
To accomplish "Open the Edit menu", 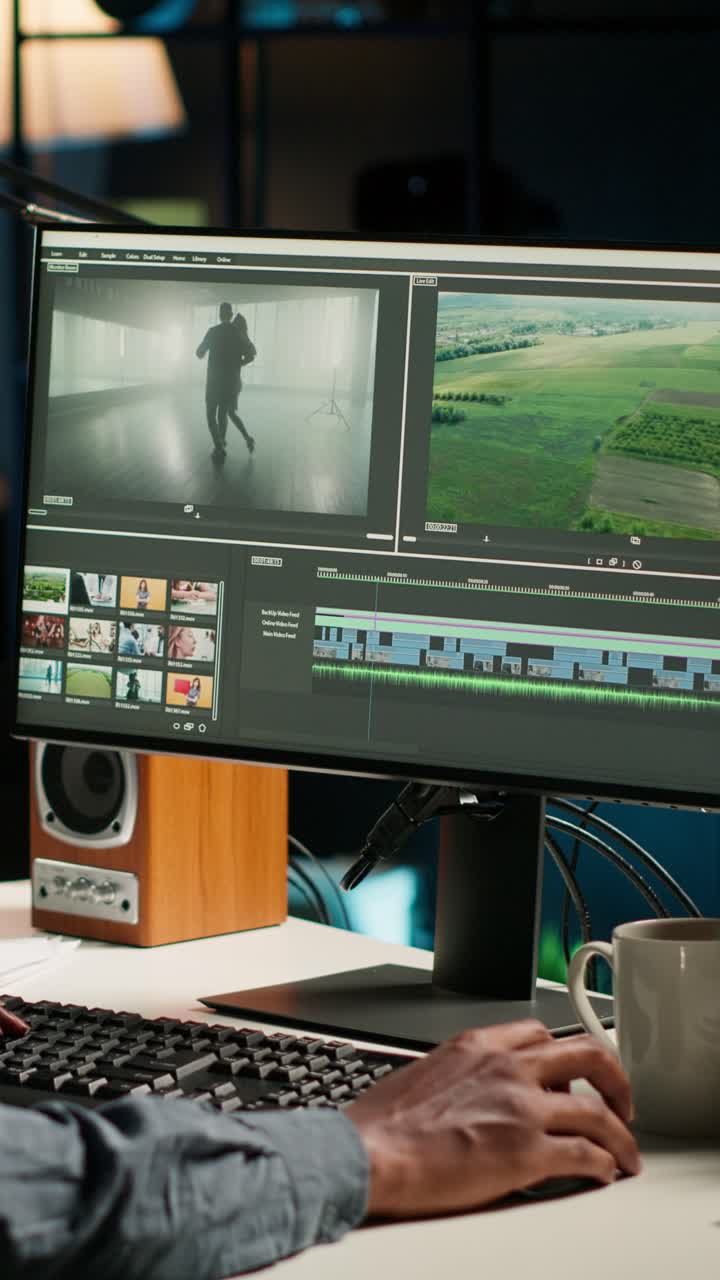I will click(x=83, y=255).
